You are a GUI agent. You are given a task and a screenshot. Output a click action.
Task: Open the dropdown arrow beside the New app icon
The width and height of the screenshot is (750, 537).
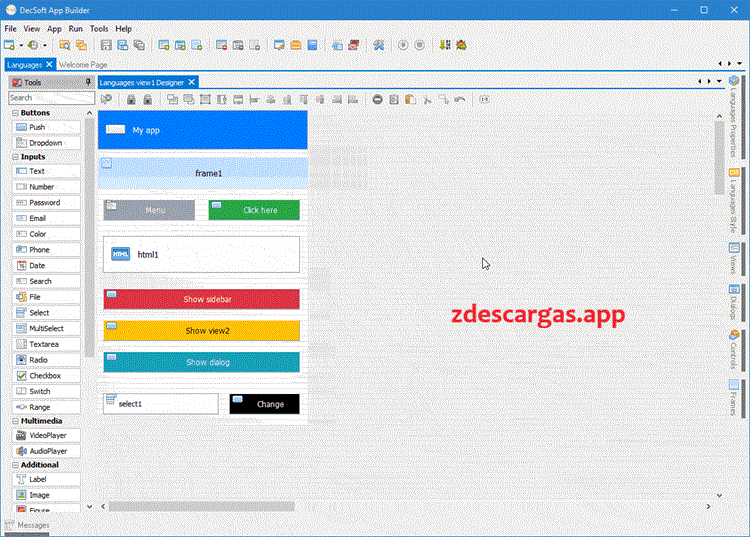[x=21, y=45]
